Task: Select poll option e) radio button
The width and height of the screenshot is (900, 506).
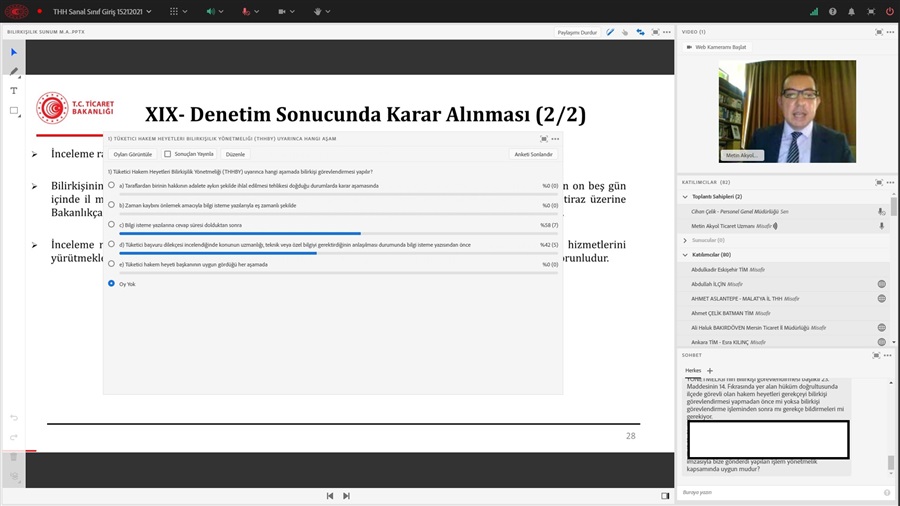Action: pos(111,264)
